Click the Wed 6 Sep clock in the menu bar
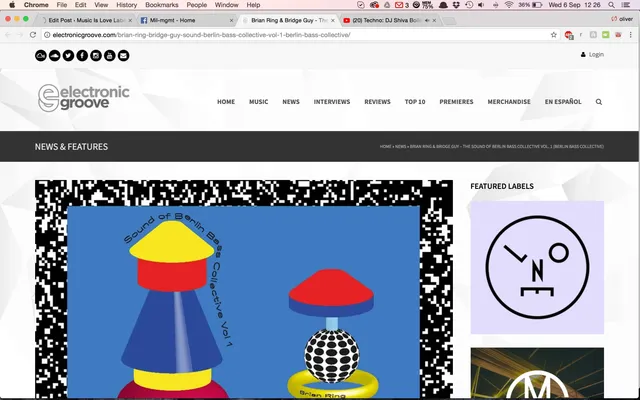 click(575, 5)
